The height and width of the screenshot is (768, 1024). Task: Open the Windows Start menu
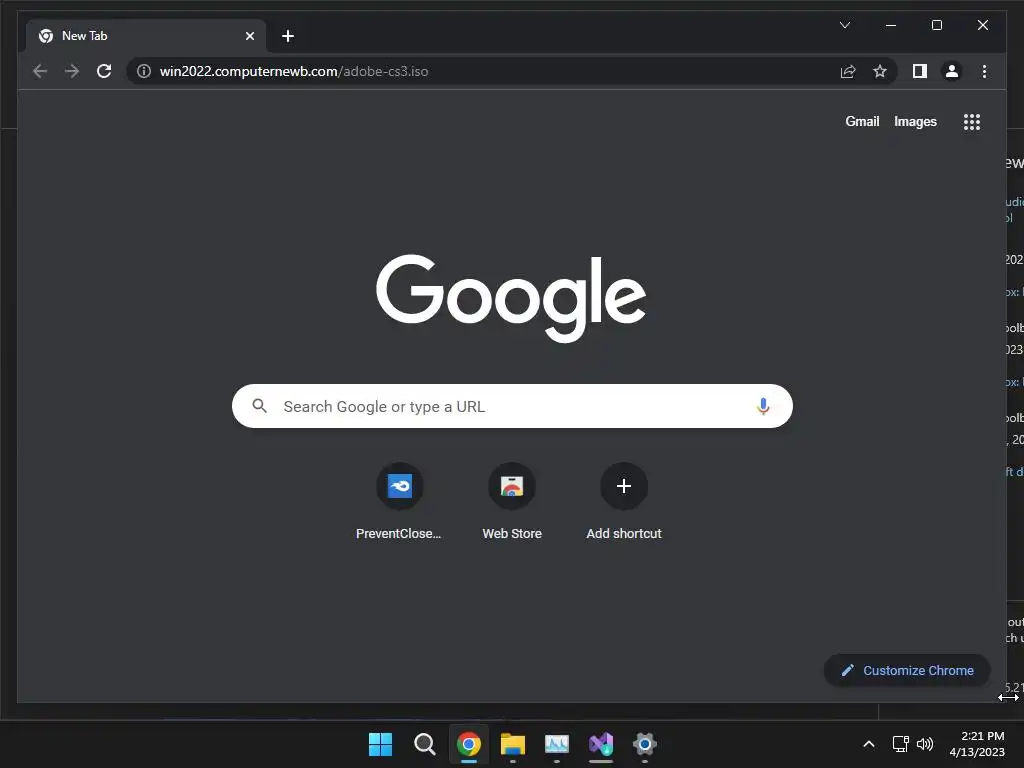tap(380, 744)
